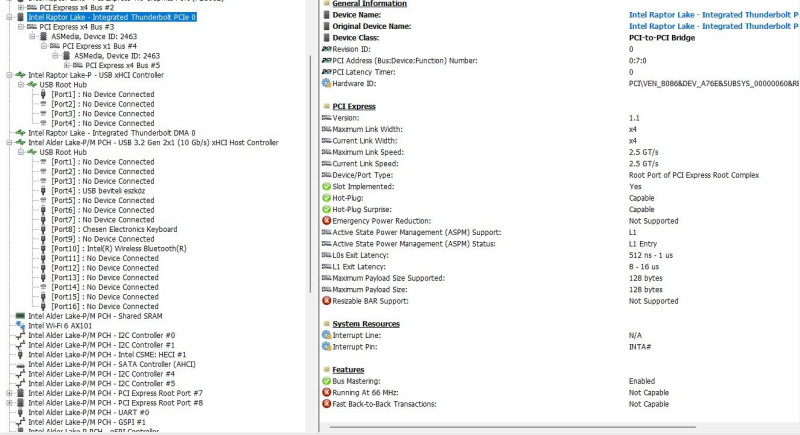Click the red X beside Running At 66 MHz
Screen dimensions: 800x435
[327, 393]
